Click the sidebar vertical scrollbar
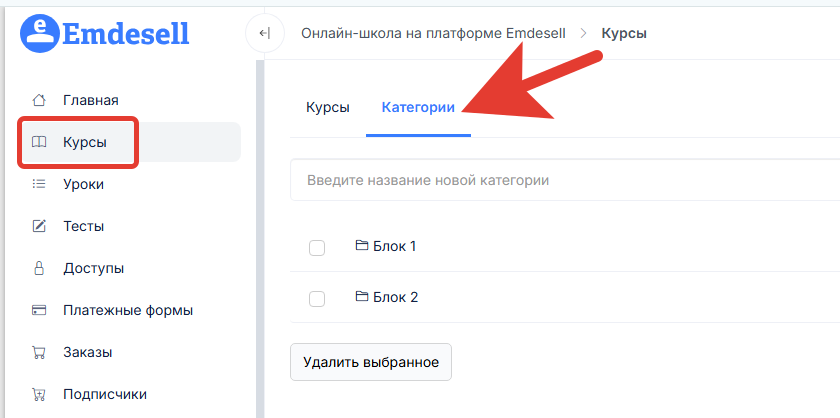Screen dimensions: 840x418 click(260, 238)
